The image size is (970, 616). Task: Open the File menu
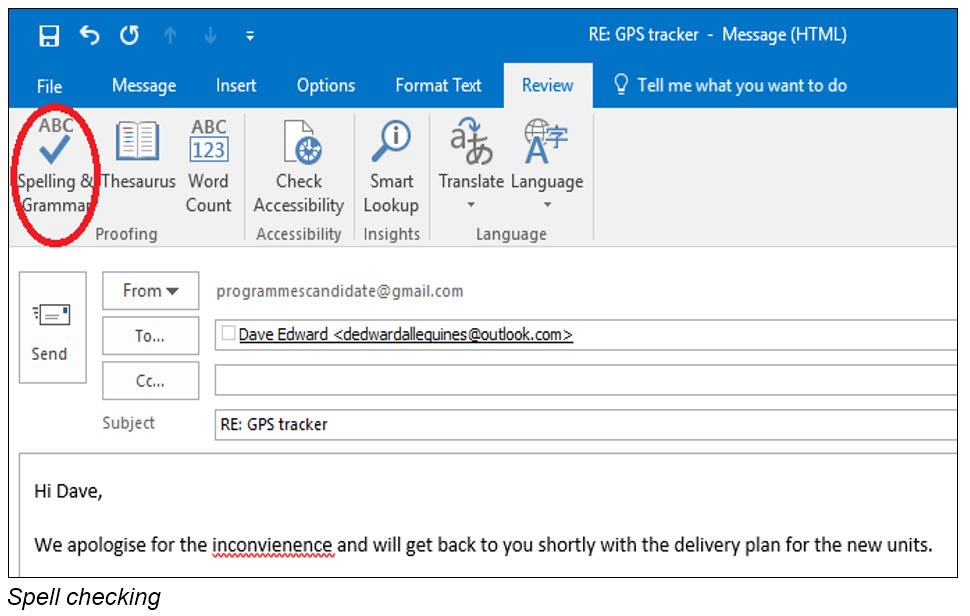49,86
